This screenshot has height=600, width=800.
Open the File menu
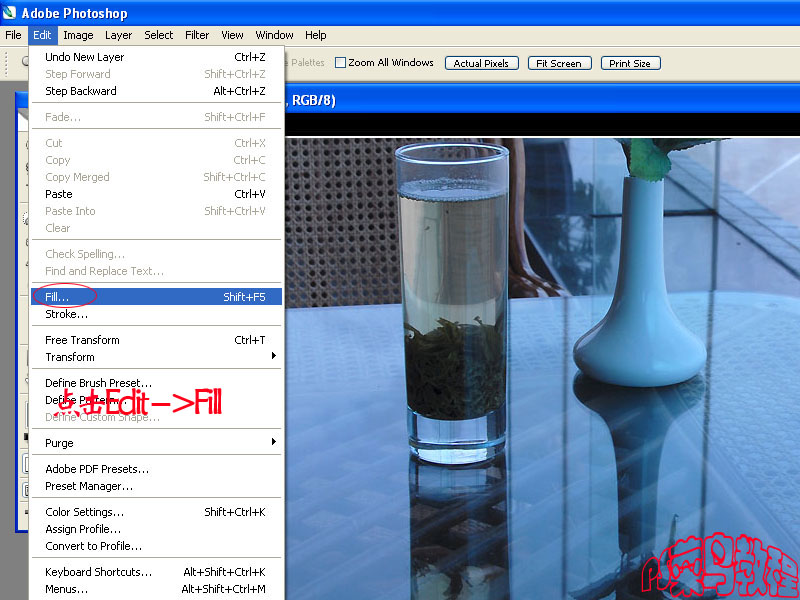(x=13, y=35)
